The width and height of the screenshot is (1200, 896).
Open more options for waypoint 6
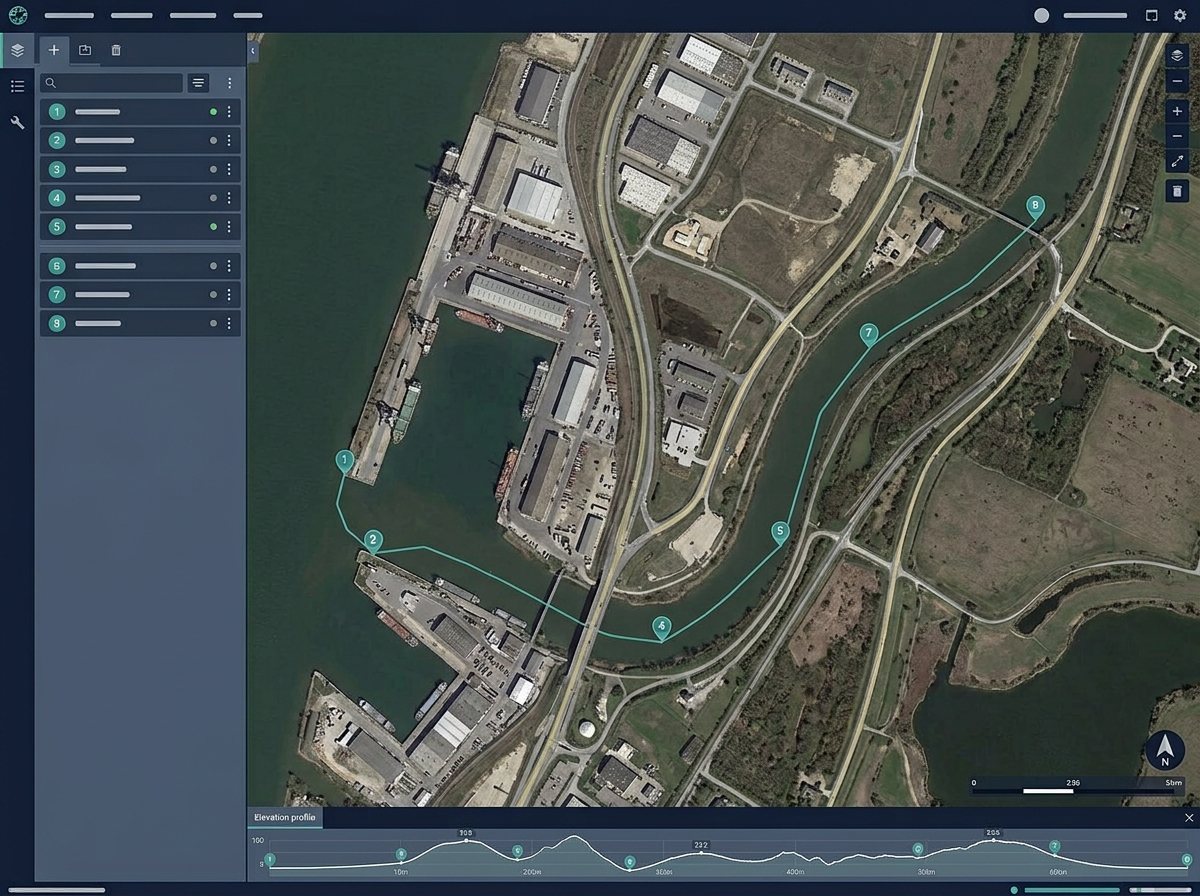click(229, 266)
